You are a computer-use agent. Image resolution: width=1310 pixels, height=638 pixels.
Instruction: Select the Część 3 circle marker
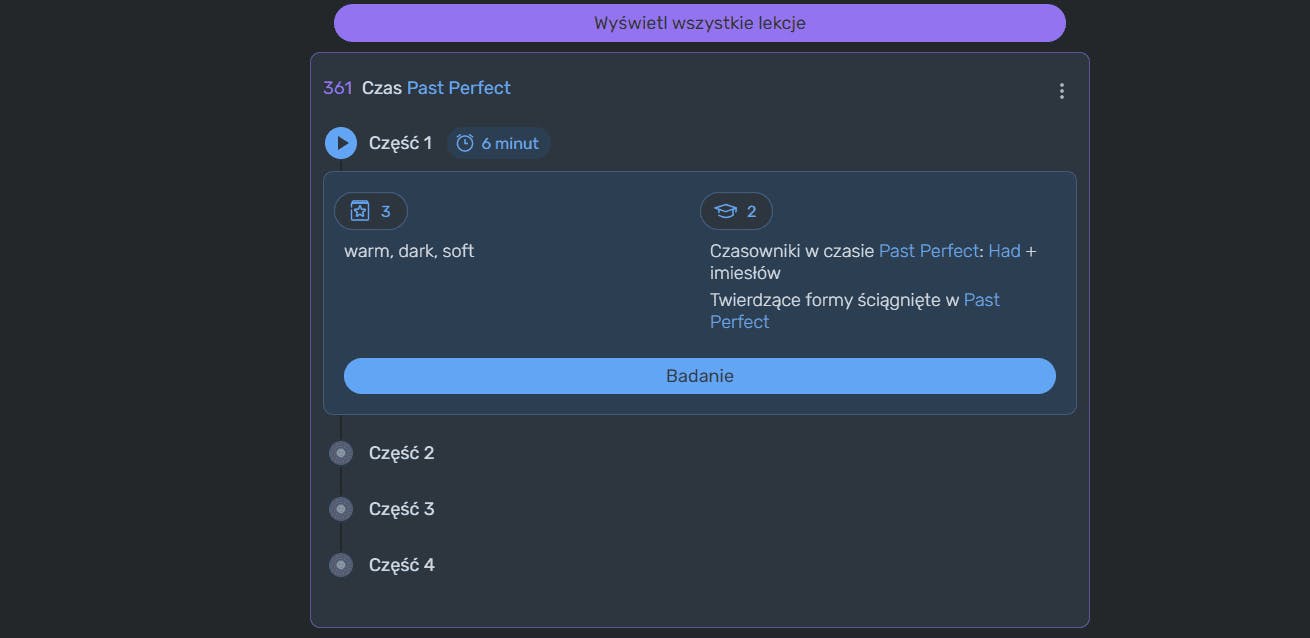341,509
